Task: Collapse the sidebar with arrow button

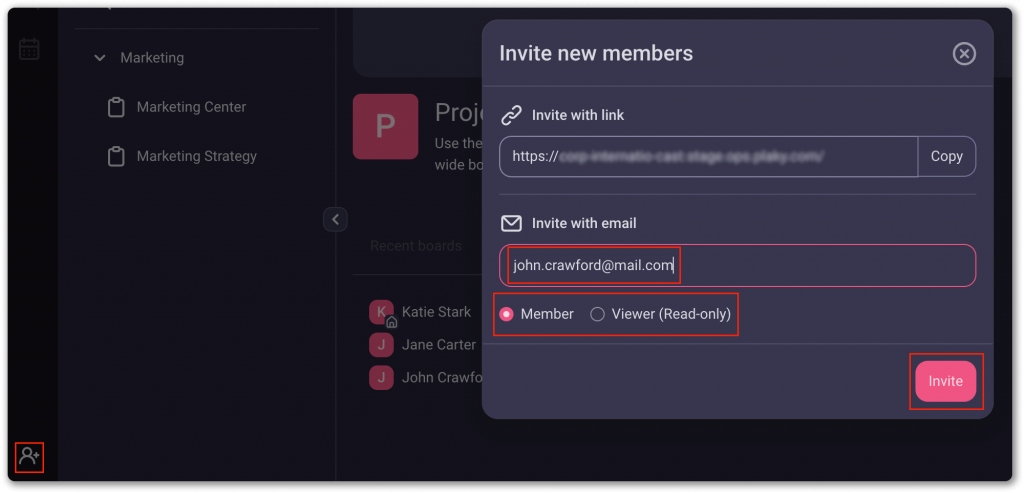Action: tap(335, 219)
